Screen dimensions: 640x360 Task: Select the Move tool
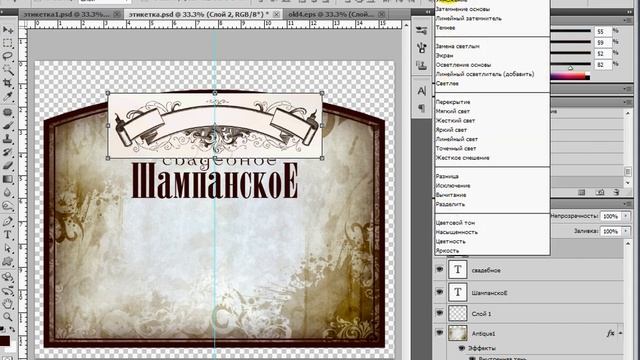coord(8,30)
